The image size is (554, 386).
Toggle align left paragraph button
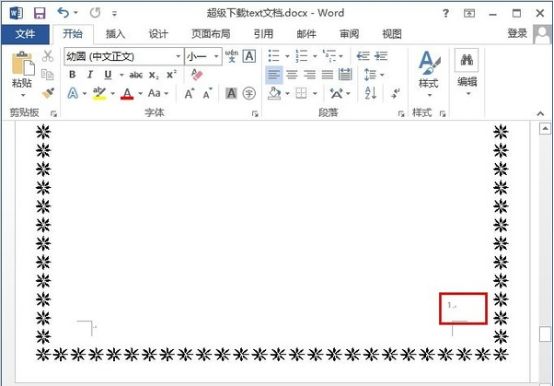(x=274, y=75)
